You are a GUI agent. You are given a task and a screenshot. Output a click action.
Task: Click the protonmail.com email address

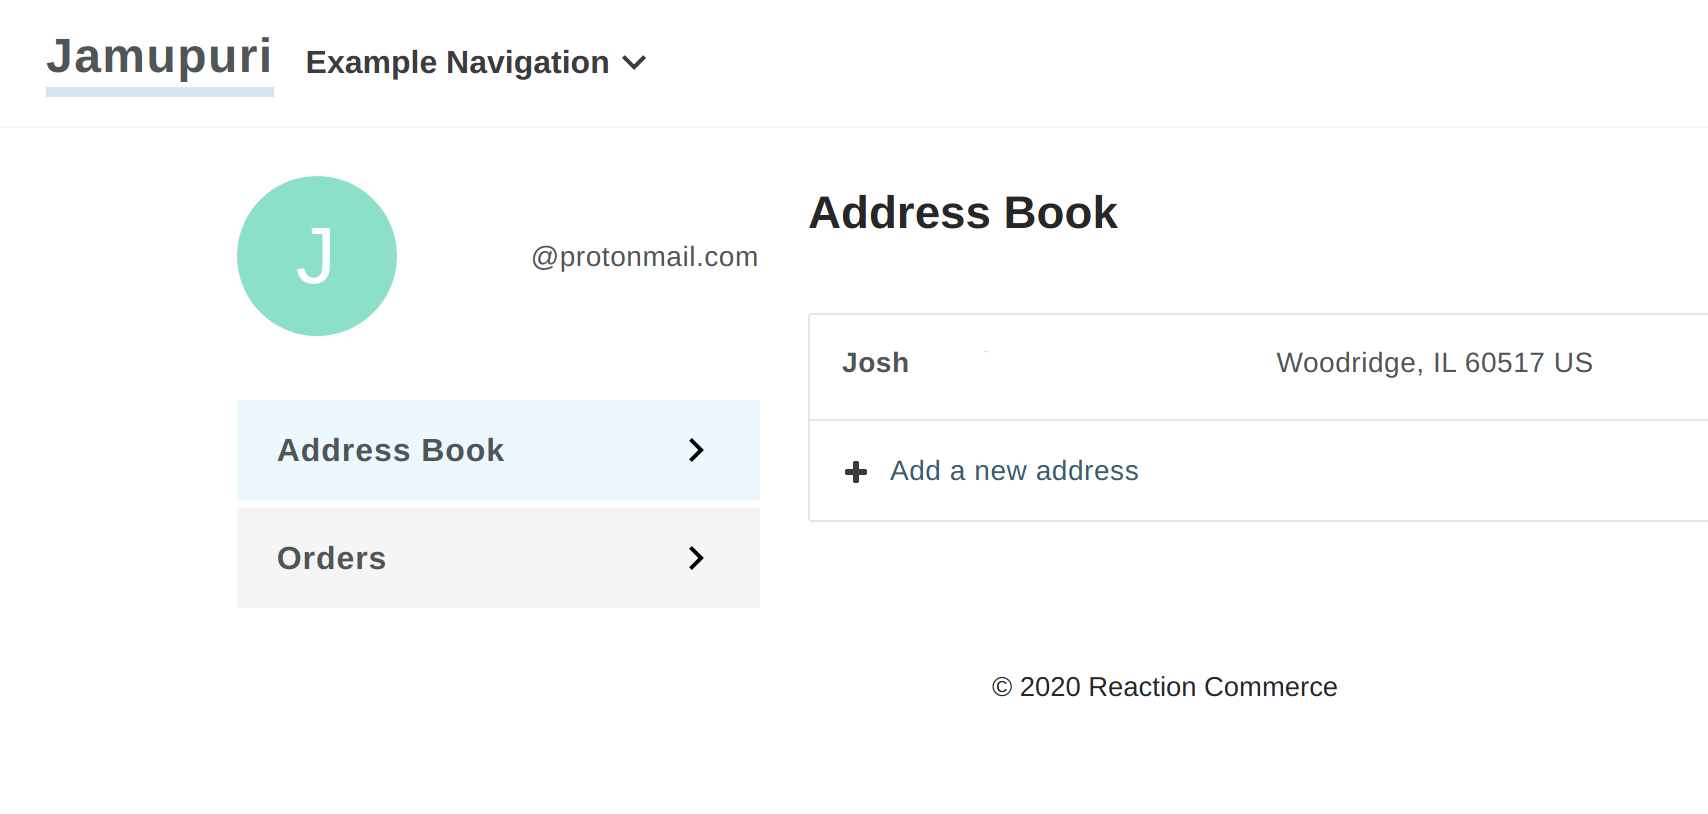645,256
